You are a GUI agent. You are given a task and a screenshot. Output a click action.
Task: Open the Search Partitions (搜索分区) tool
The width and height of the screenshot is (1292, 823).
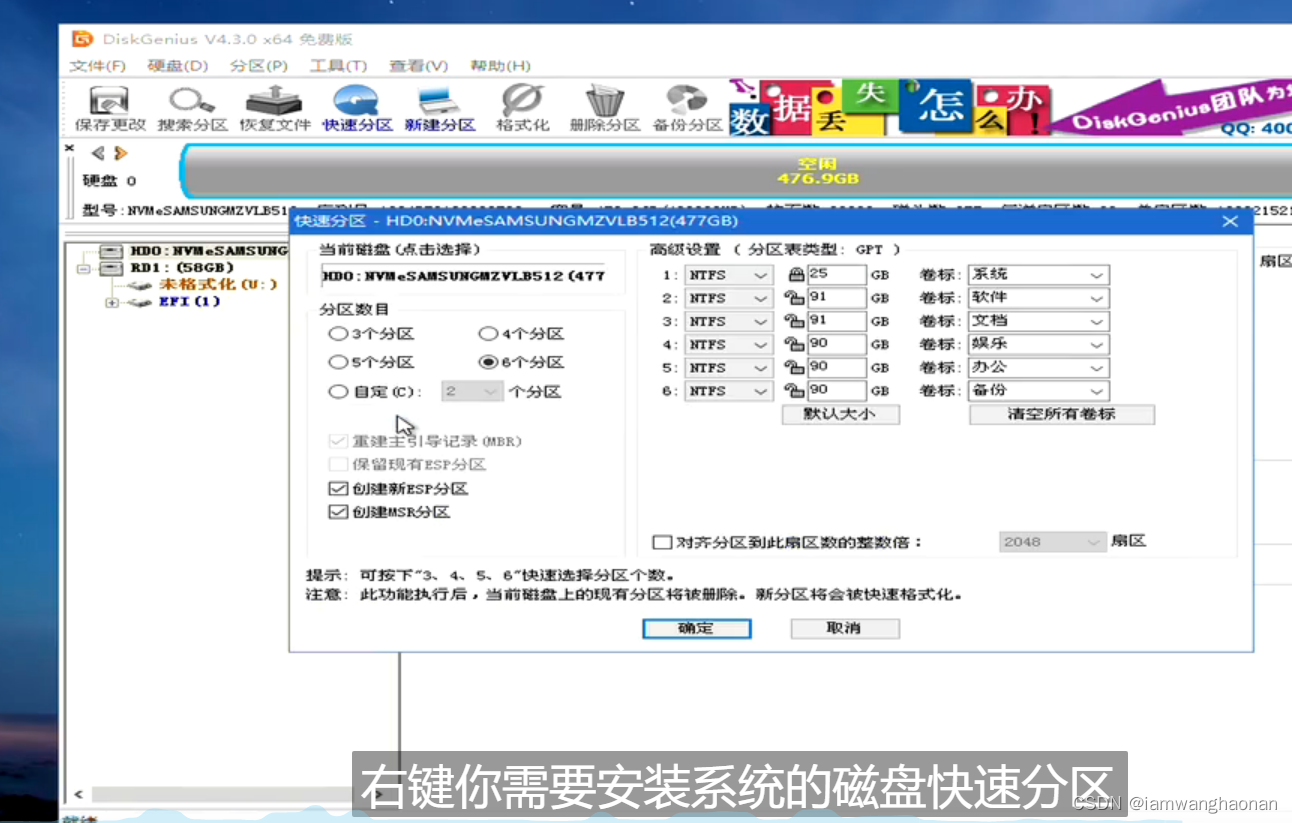[x=192, y=109]
